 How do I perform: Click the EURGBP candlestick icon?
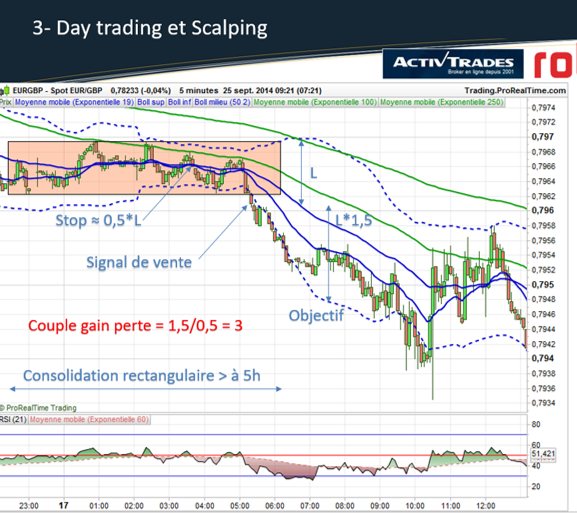click(x=6, y=91)
